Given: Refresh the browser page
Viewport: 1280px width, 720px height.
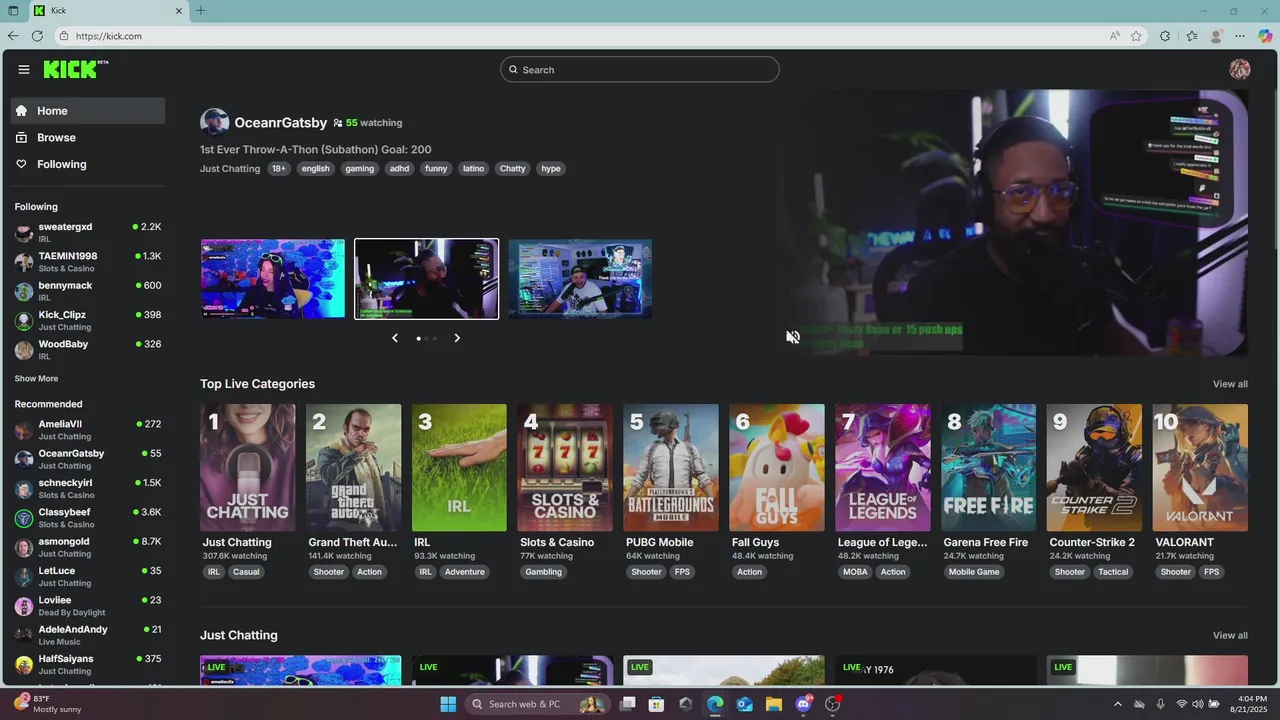Looking at the screenshot, I should click(x=37, y=36).
